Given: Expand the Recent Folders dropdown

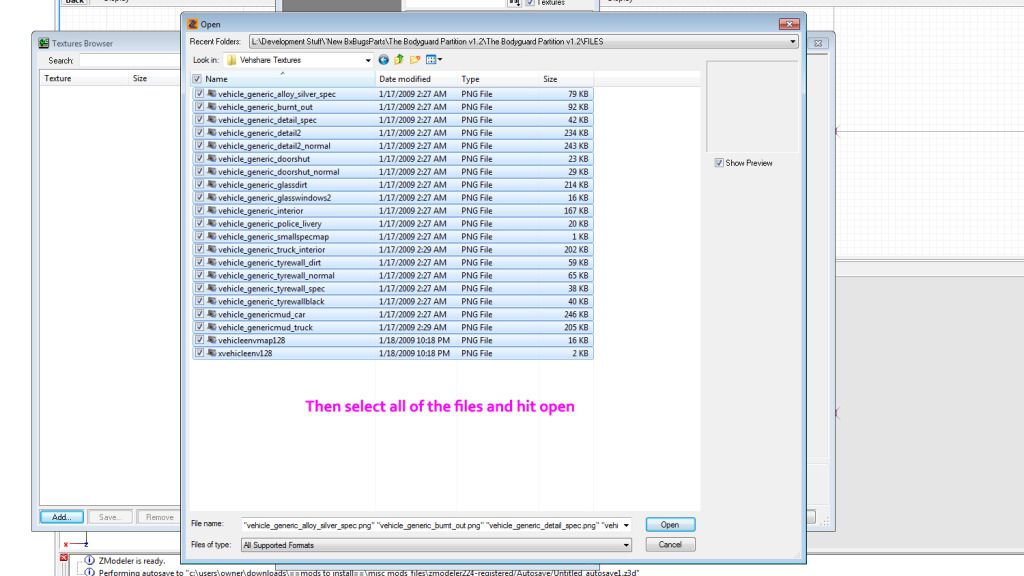Looking at the screenshot, I should tap(793, 42).
